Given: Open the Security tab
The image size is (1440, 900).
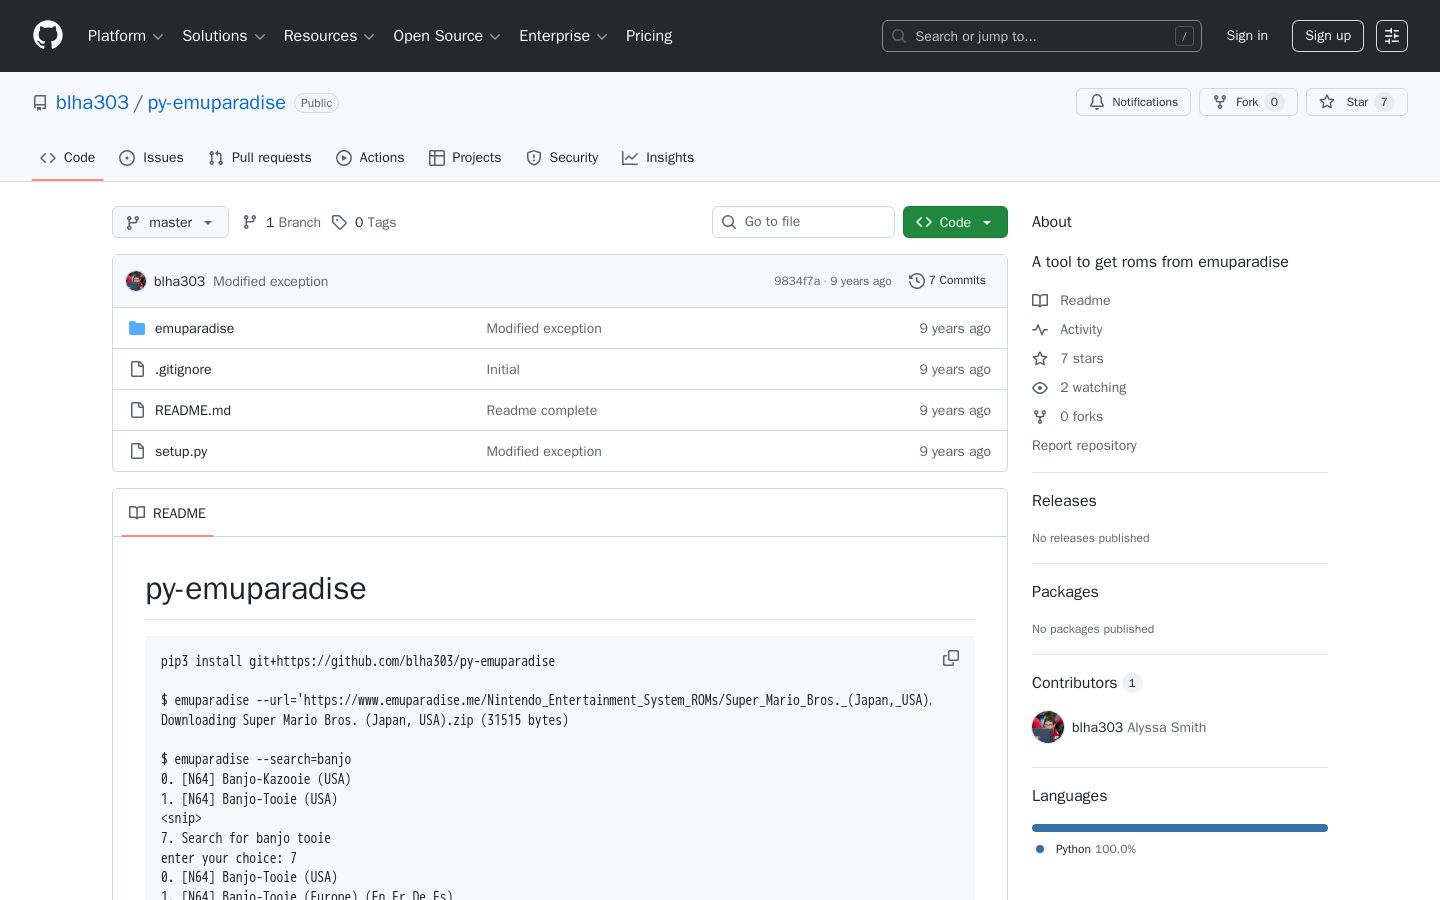Looking at the screenshot, I should (x=562, y=158).
